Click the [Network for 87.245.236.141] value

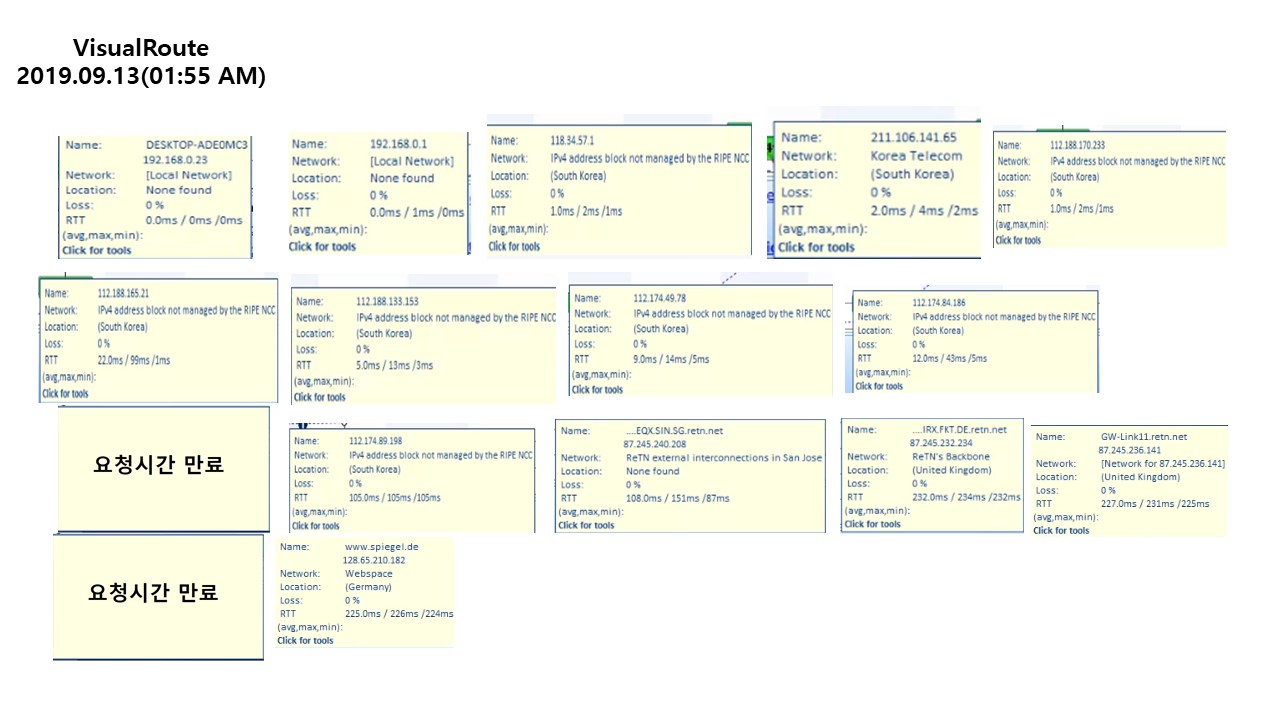pos(1162,464)
